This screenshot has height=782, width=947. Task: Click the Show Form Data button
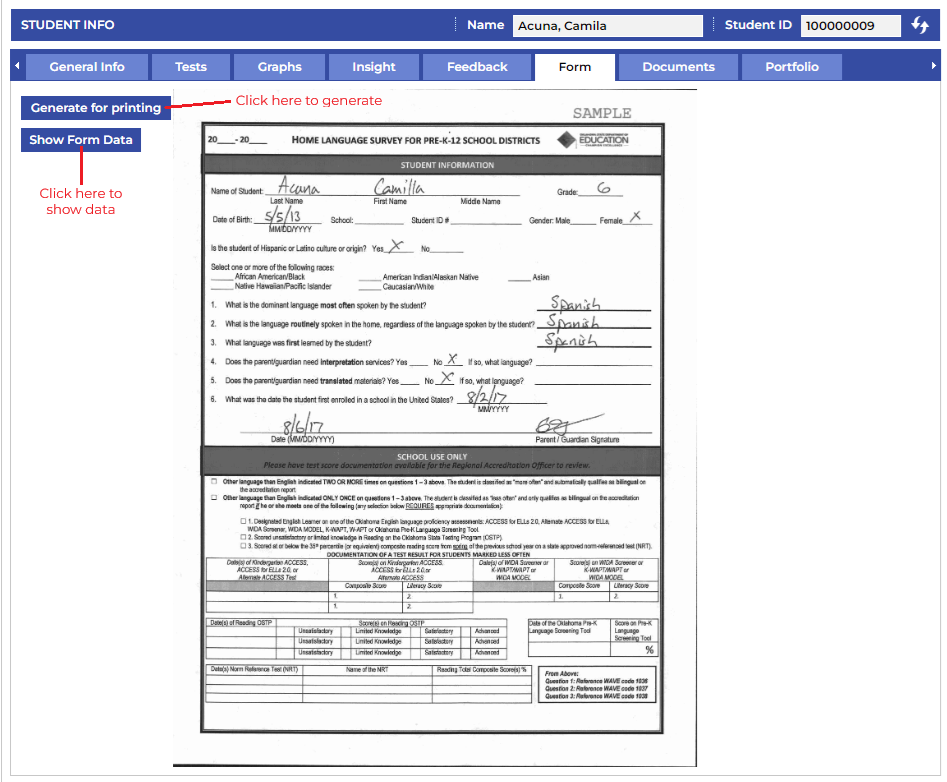[x=81, y=140]
